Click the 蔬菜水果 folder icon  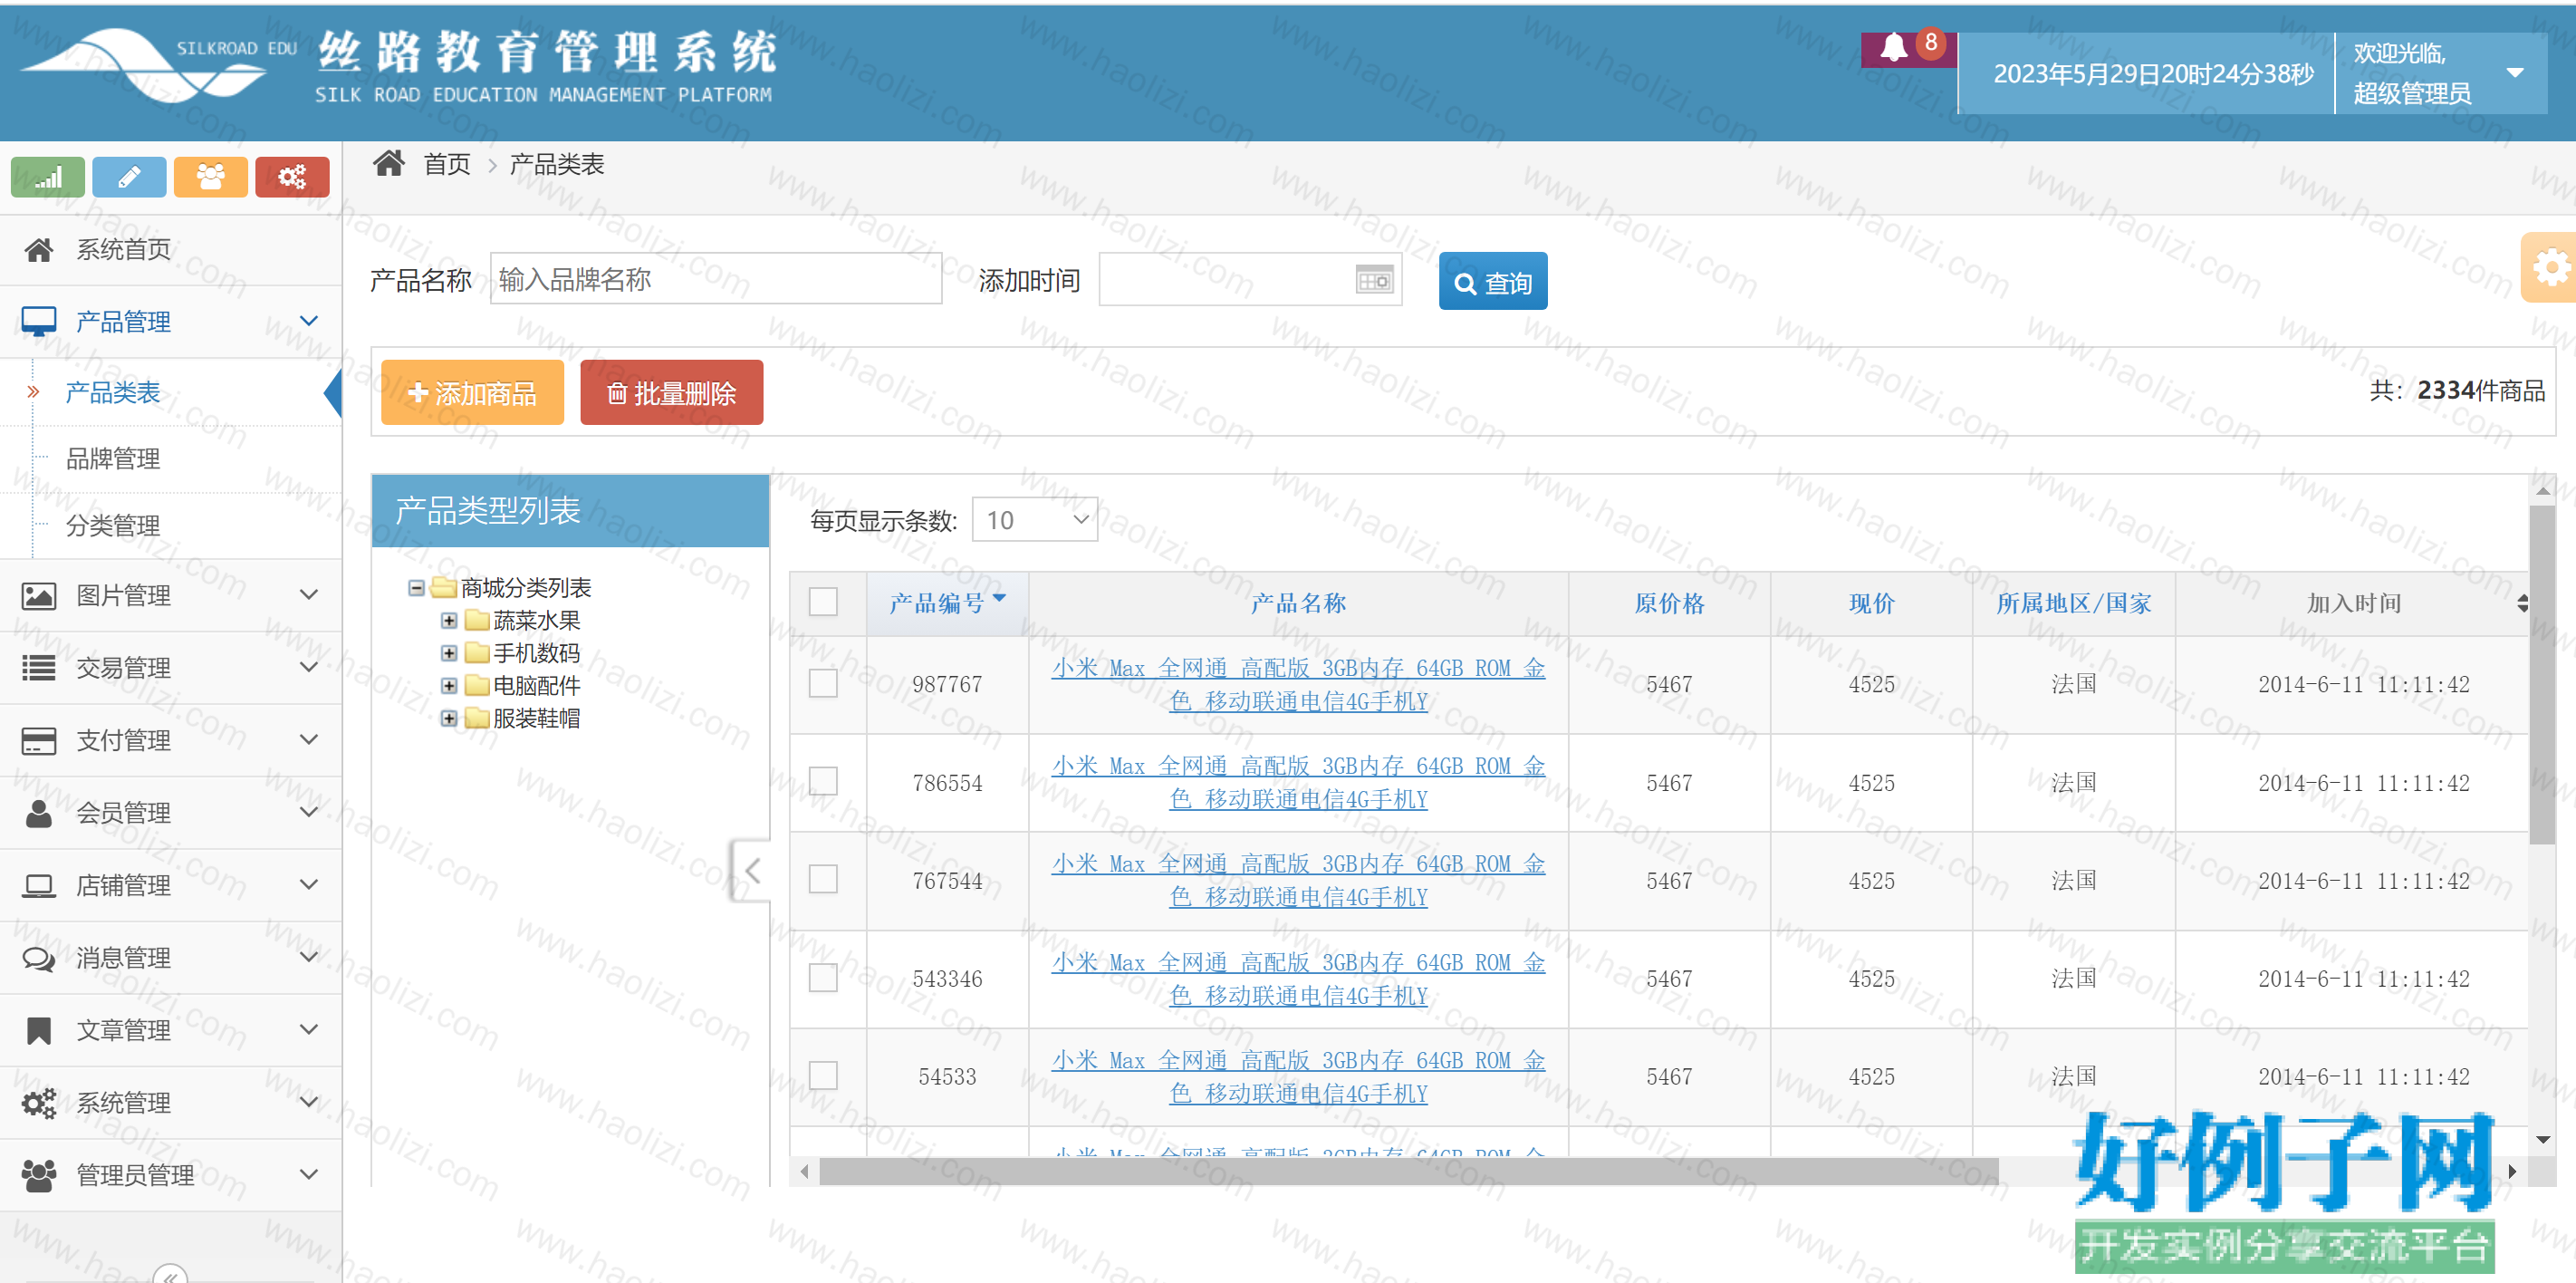[477, 621]
